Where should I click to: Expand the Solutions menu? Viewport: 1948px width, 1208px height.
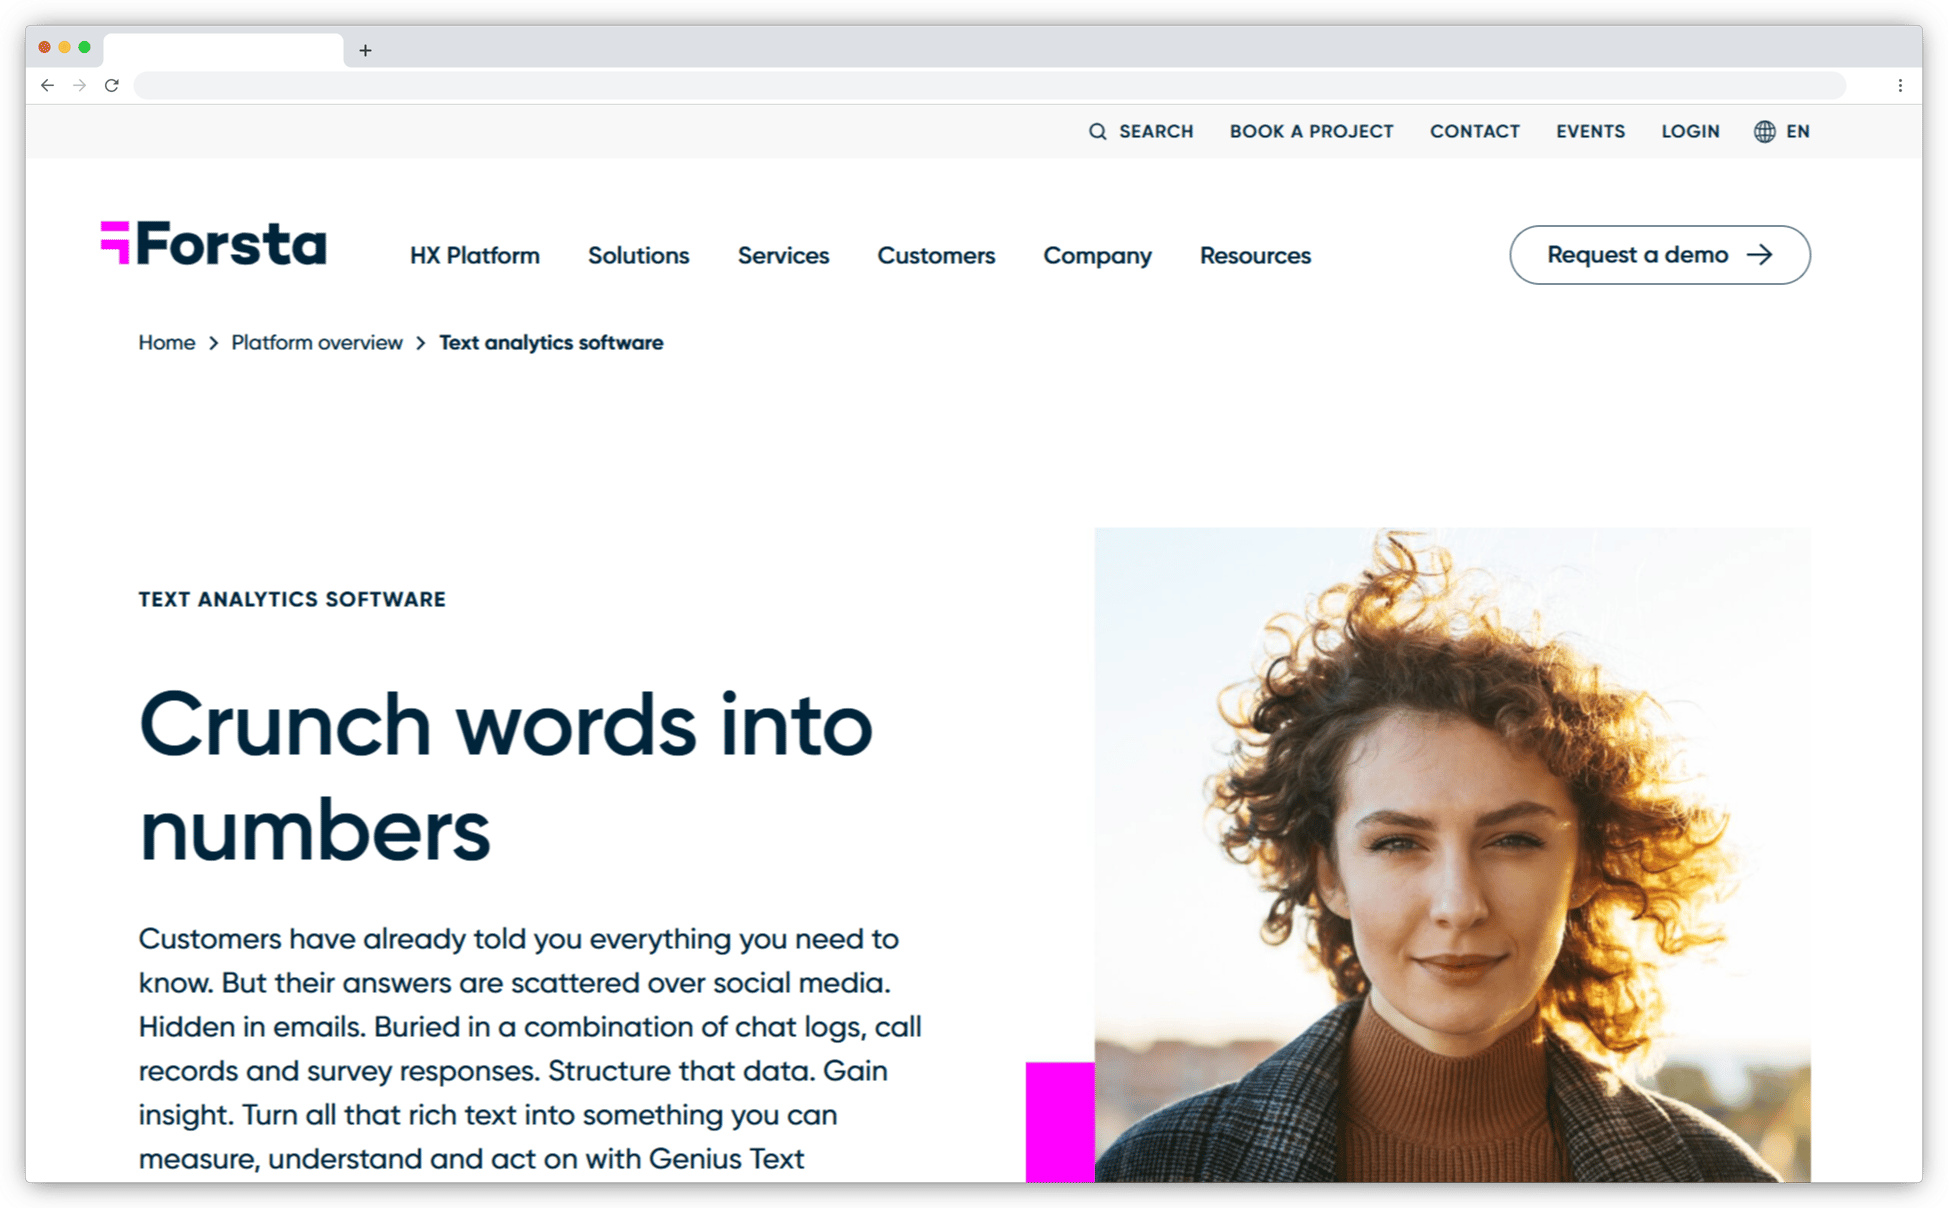pyautogui.click(x=638, y=255)
